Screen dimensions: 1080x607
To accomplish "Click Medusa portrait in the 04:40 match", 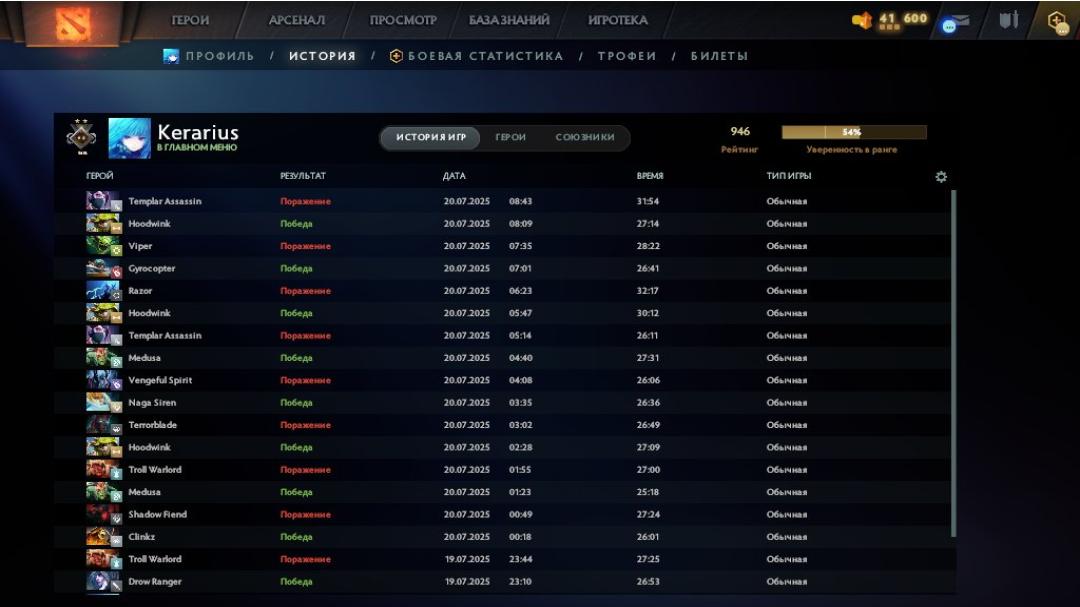I will pyautogui.click(x=103, y=358).
